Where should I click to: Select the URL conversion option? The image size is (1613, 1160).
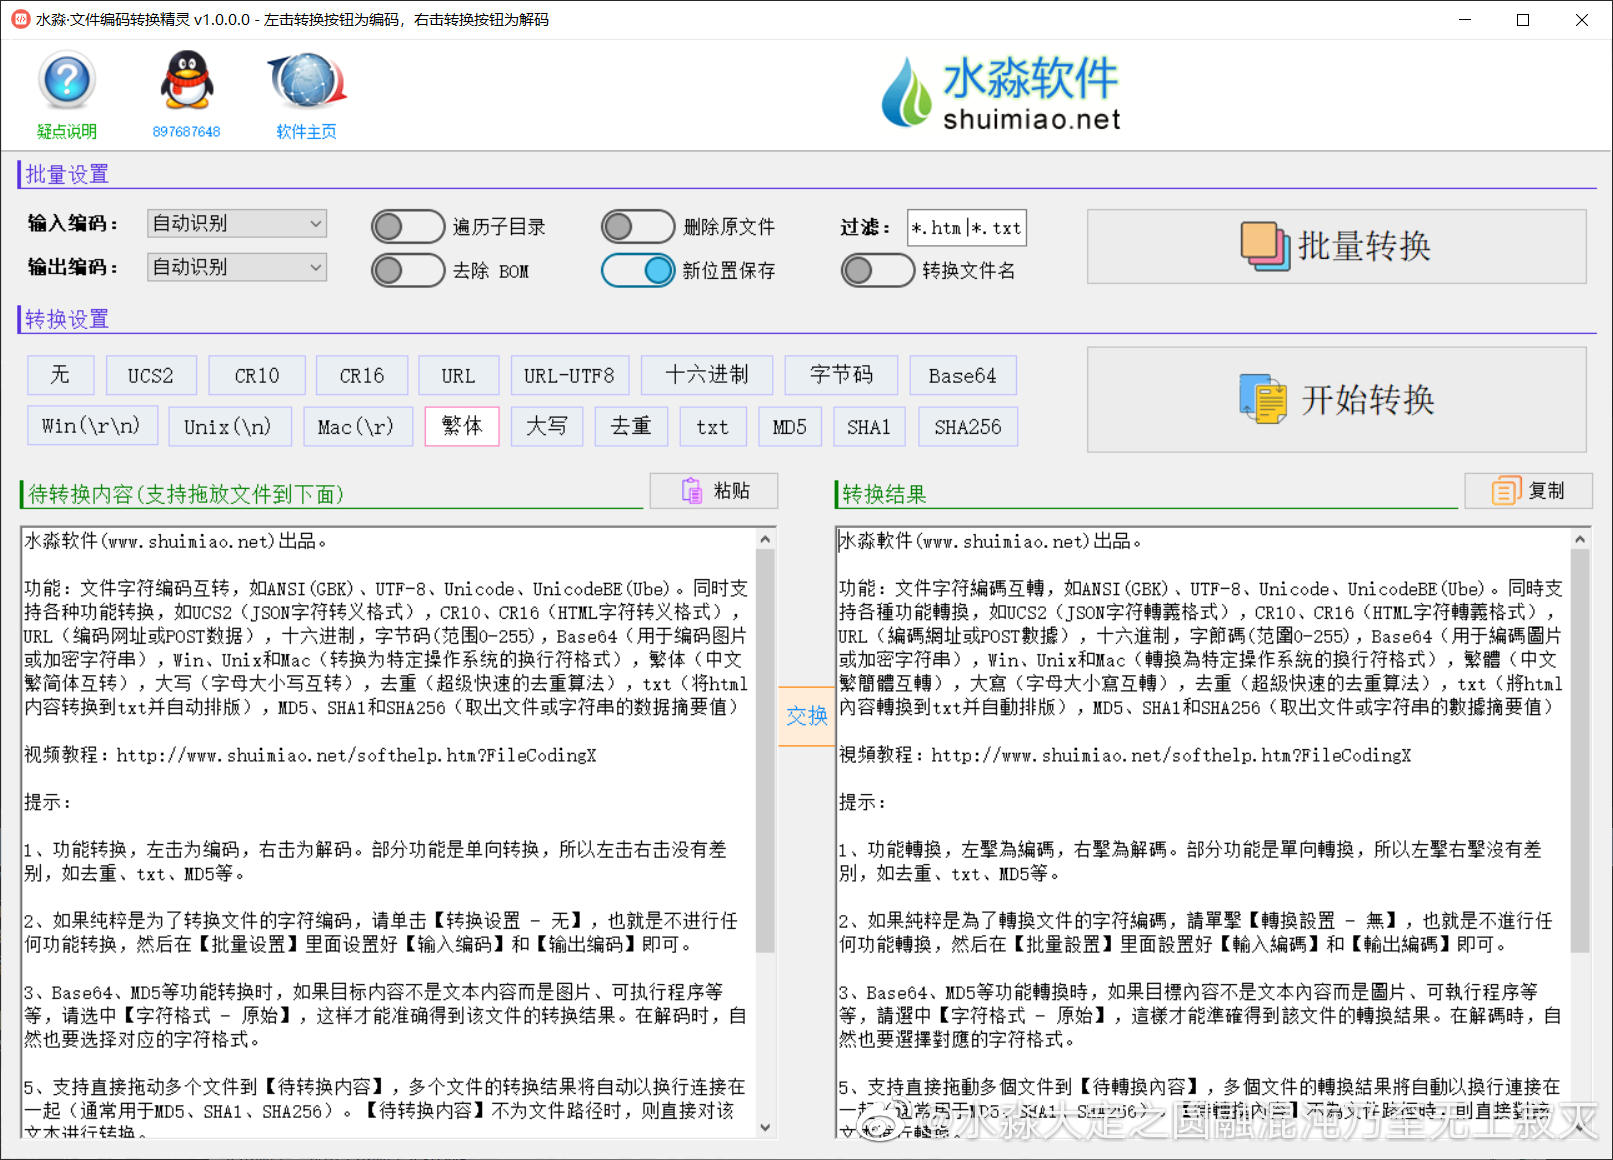[458, 375]
